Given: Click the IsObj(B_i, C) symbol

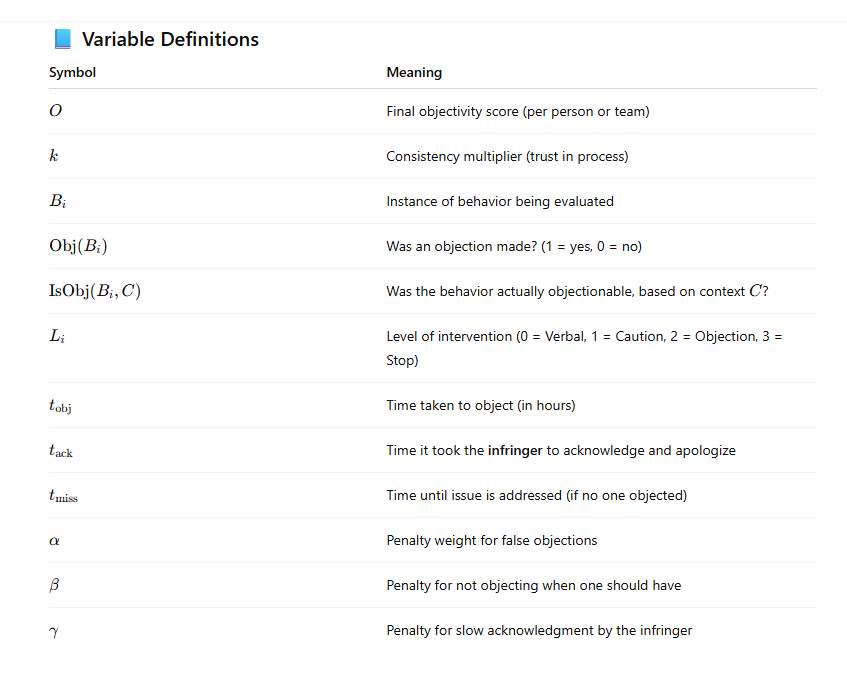Looking at the screenshot, I should (93, 292).
